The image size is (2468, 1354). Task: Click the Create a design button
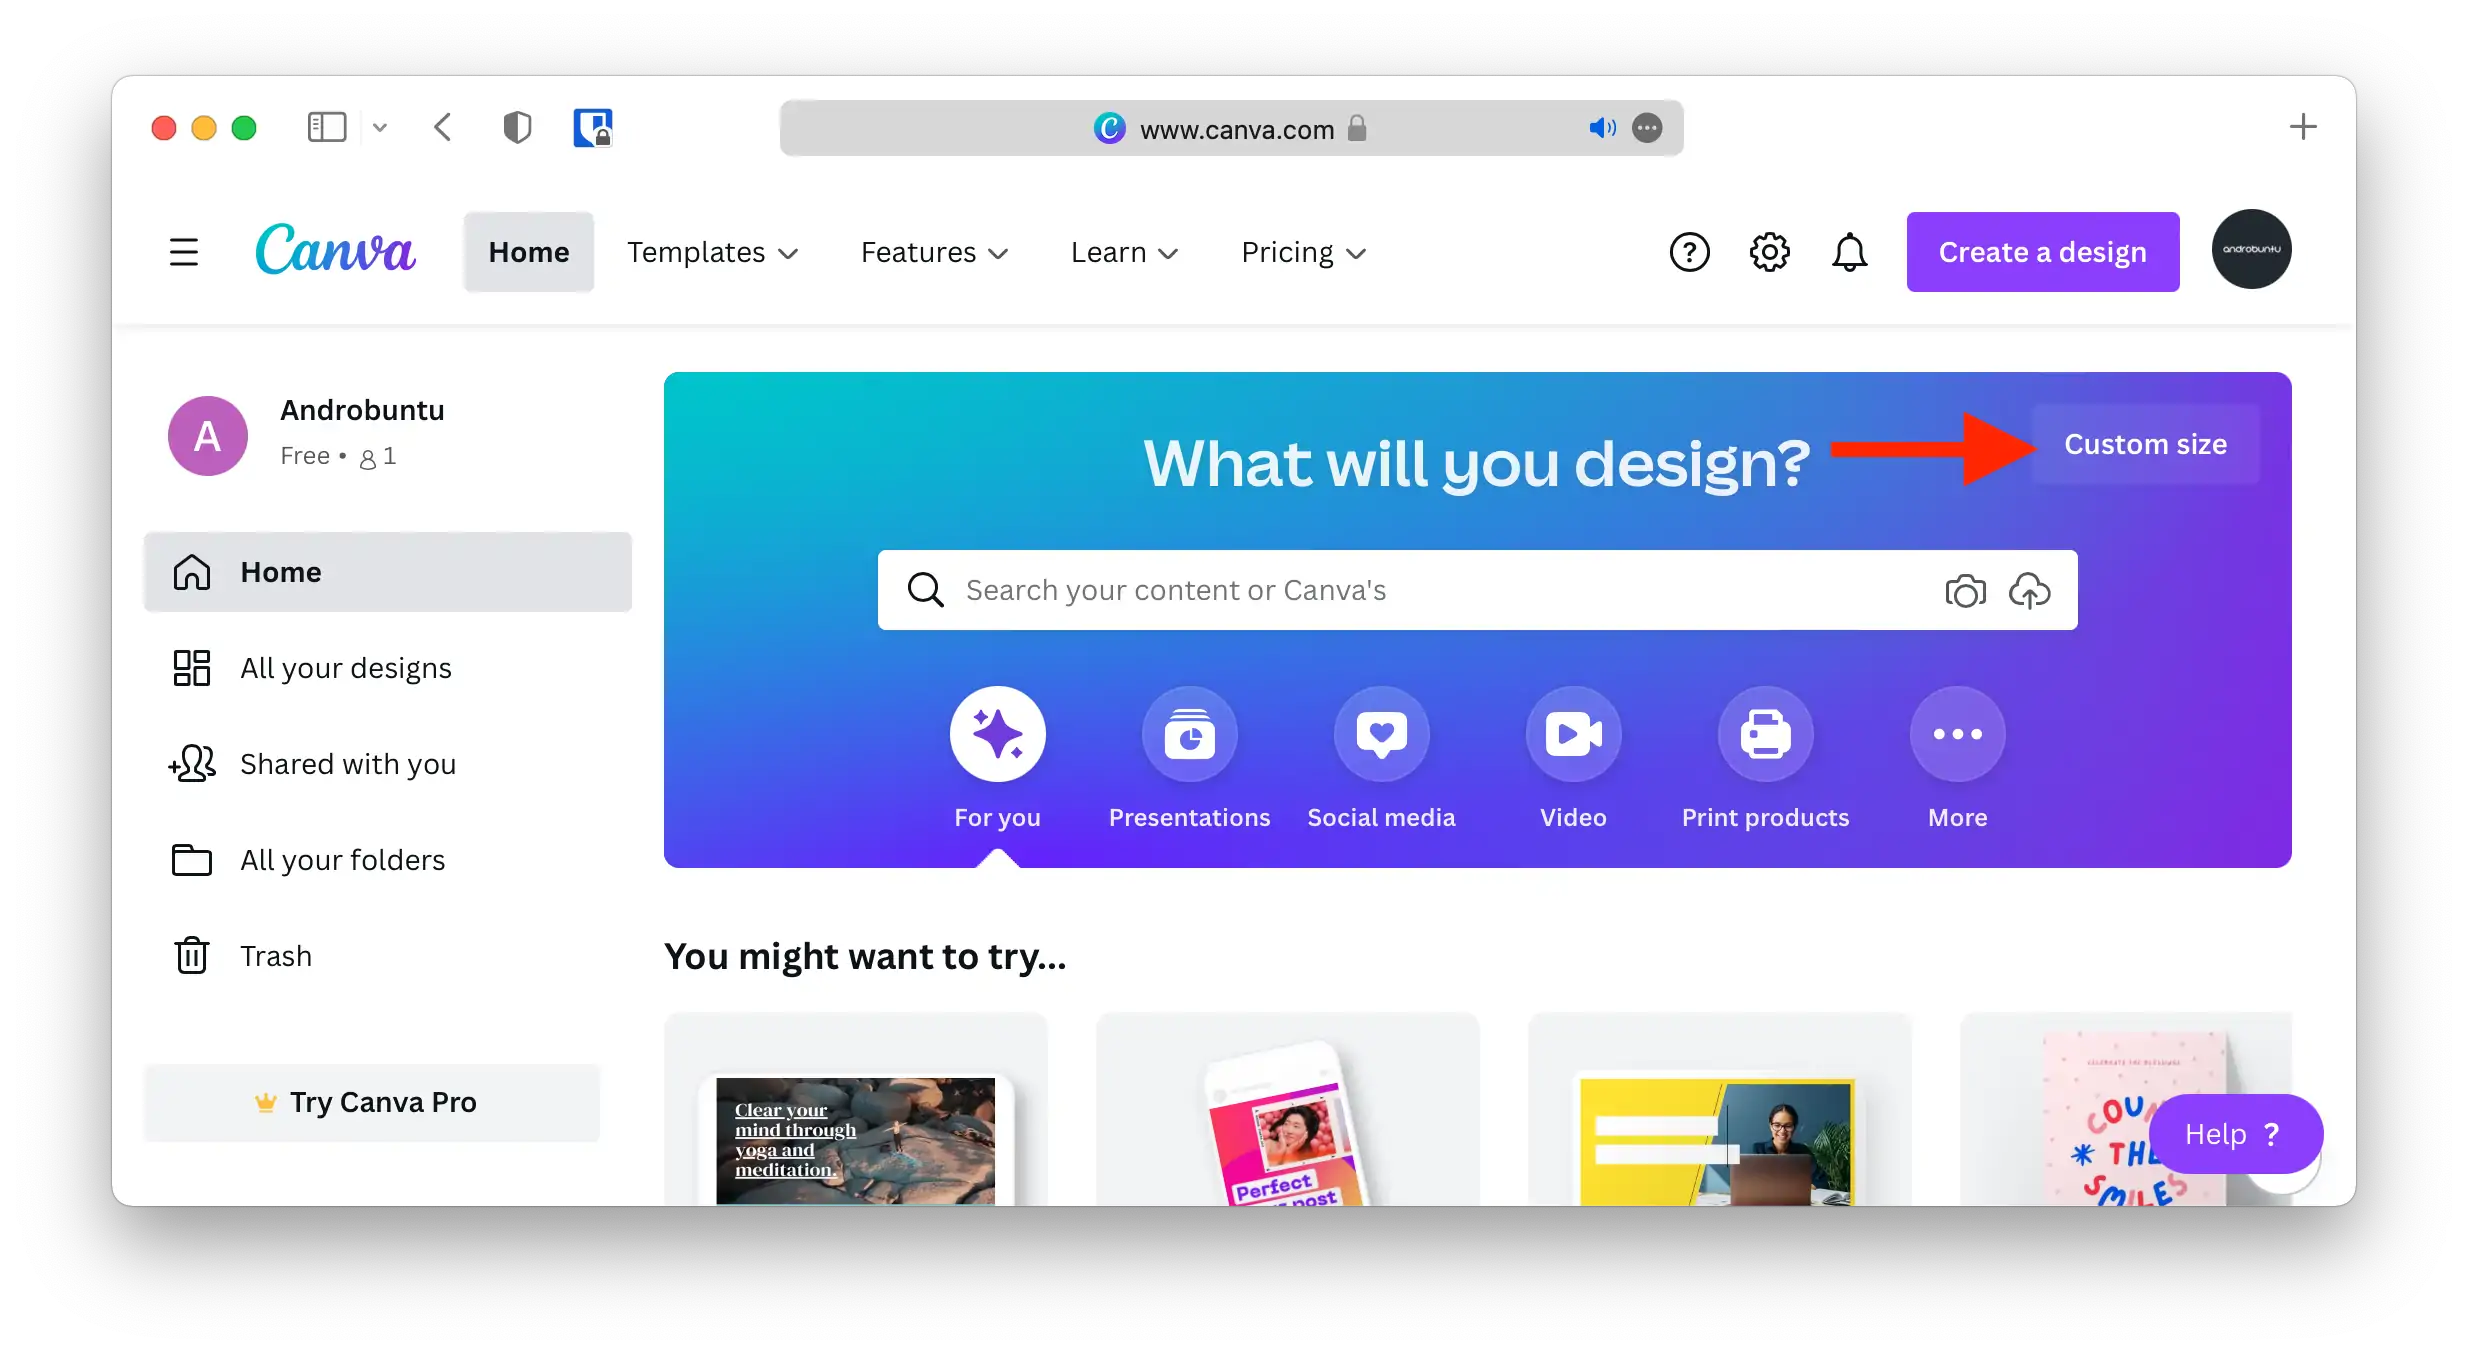[x=2042, y=252]
